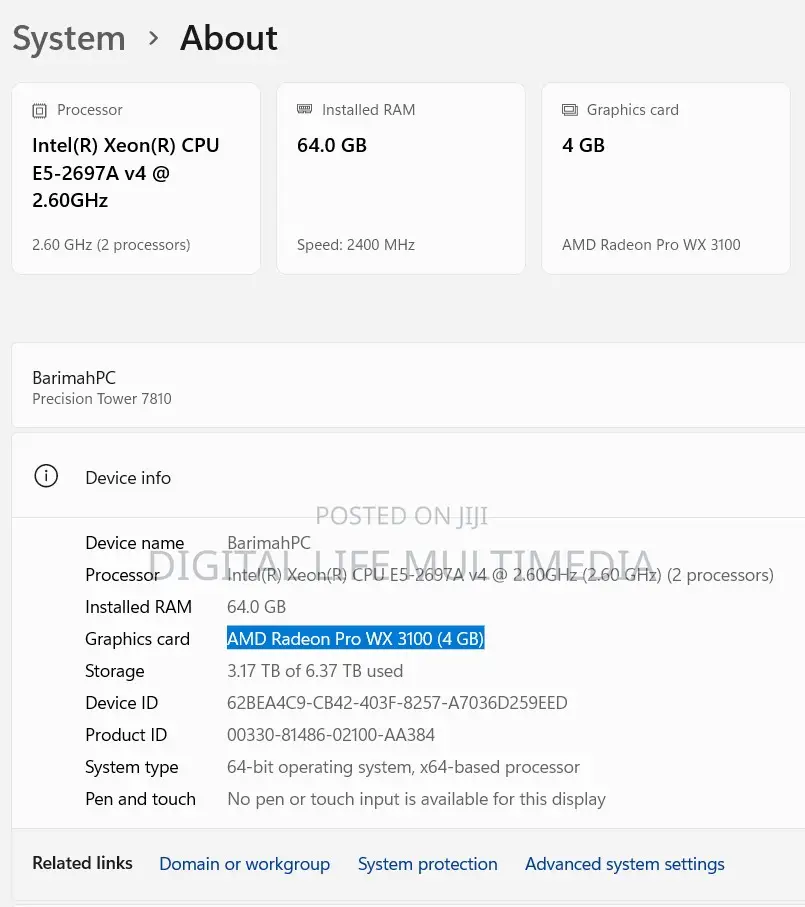805x907 pixels.
Task: Click 'AMD Radeon Pro WX 3100' card subtitle
Action: (x=651, y=245)
